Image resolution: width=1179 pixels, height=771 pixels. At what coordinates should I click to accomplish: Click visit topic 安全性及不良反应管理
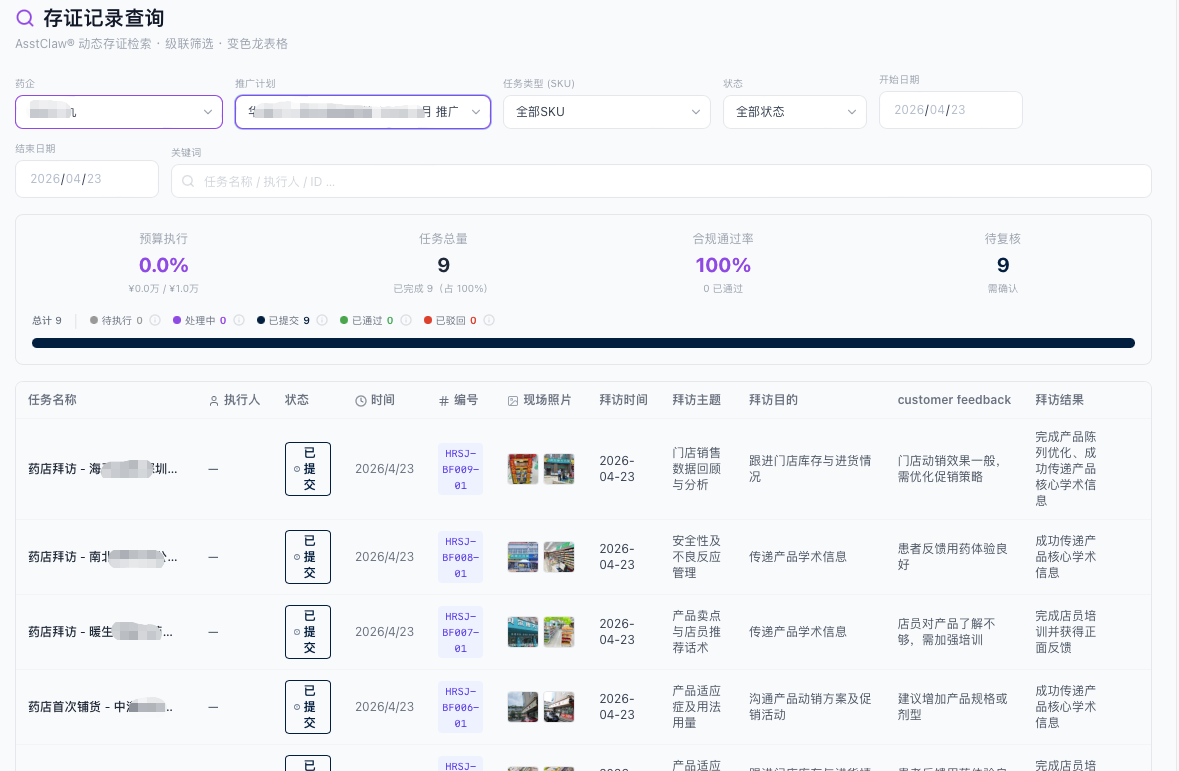pos(697,557)
